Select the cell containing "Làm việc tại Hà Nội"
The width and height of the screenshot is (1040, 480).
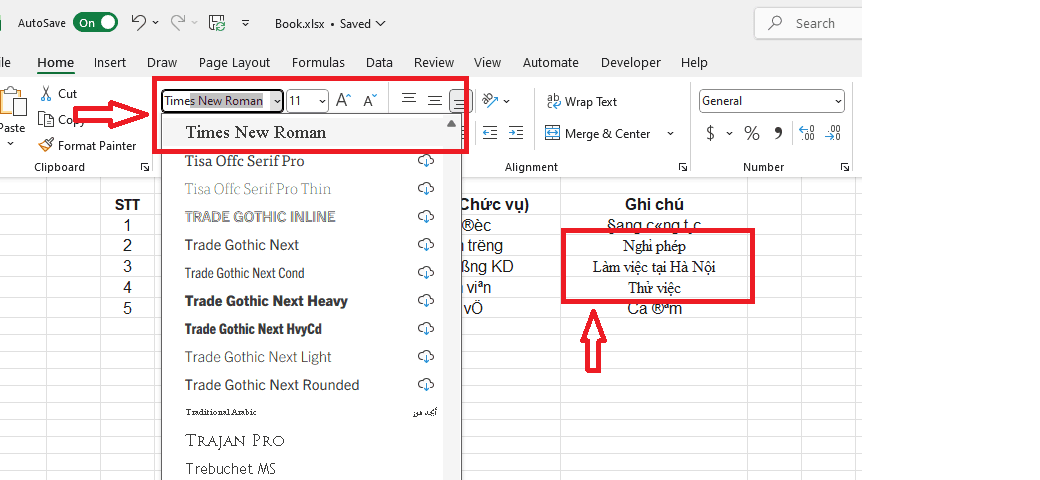(x=654, y=267)
